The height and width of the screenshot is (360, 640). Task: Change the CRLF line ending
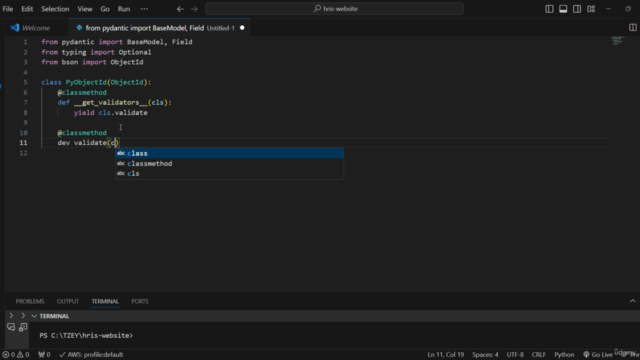[x=539, y=355]
